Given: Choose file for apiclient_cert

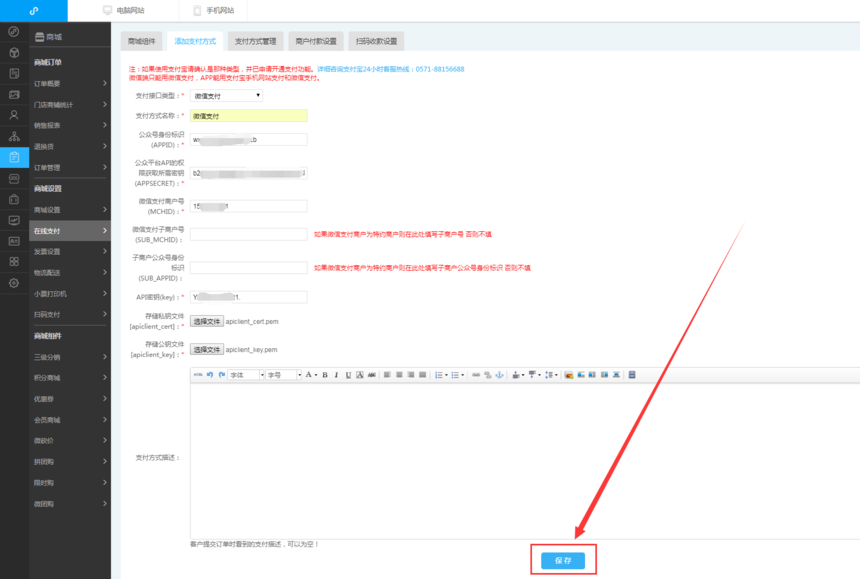Looking at the screenshot, I should click(207, 321).
